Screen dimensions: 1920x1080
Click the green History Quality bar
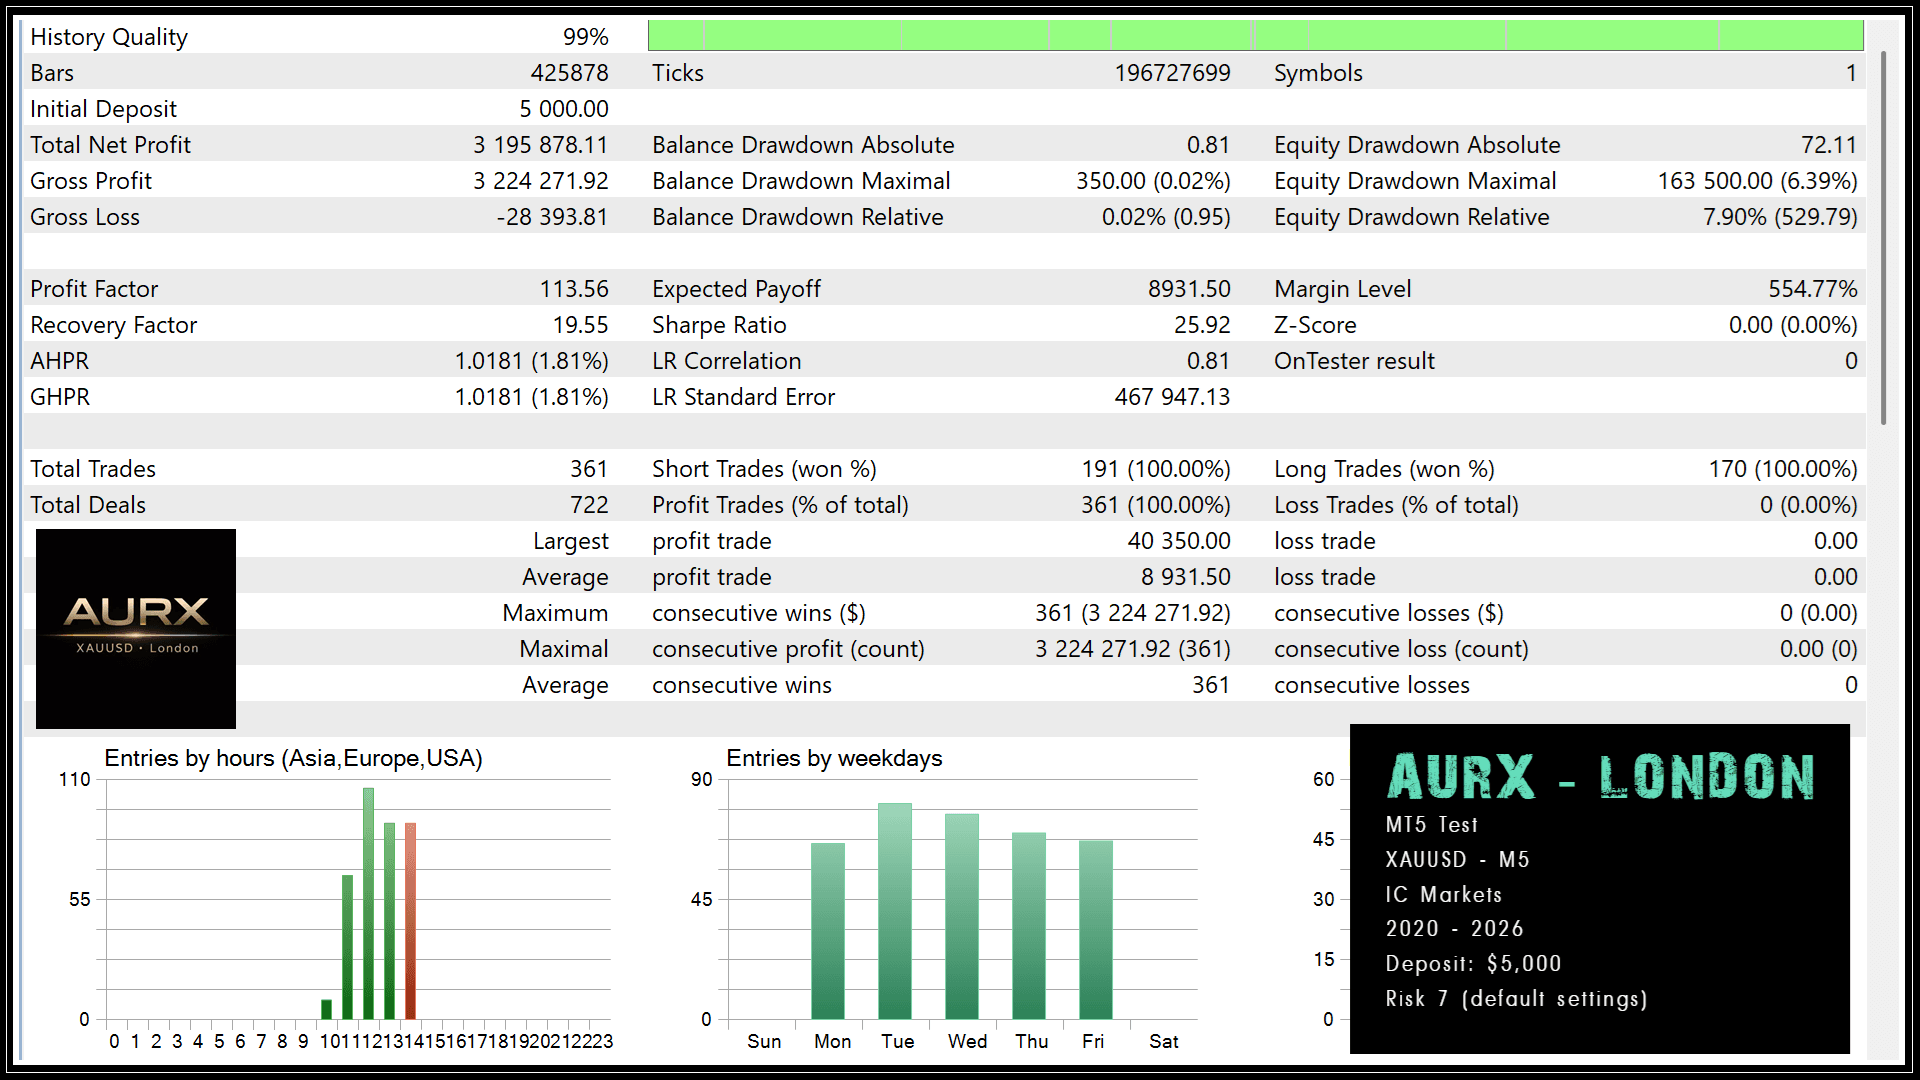click(x=1255, y=36)
